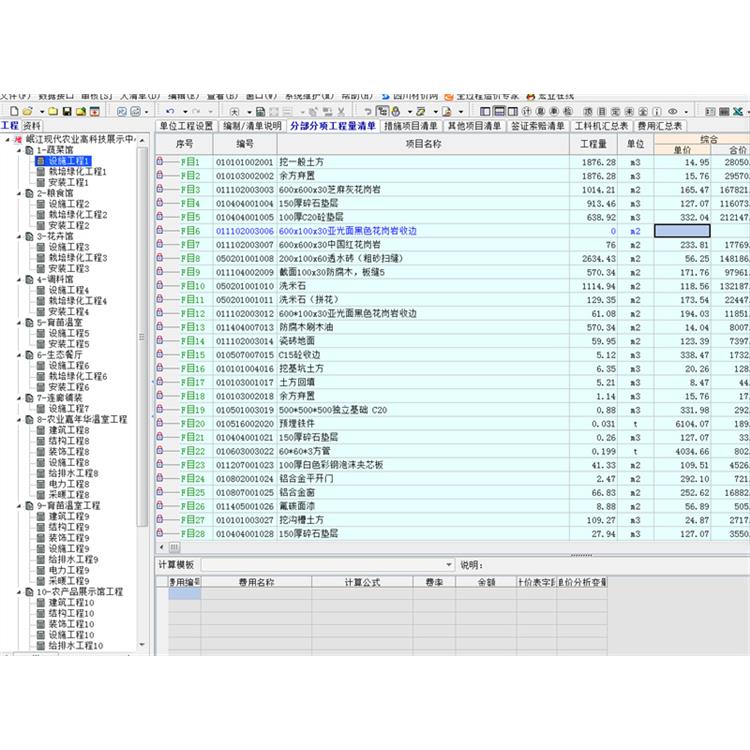Image resolution: width=750 pixels, height=750 pixels.
Task: Collapse the 1-蔬菜馆 tree node
Action: (x=19, y=150)
